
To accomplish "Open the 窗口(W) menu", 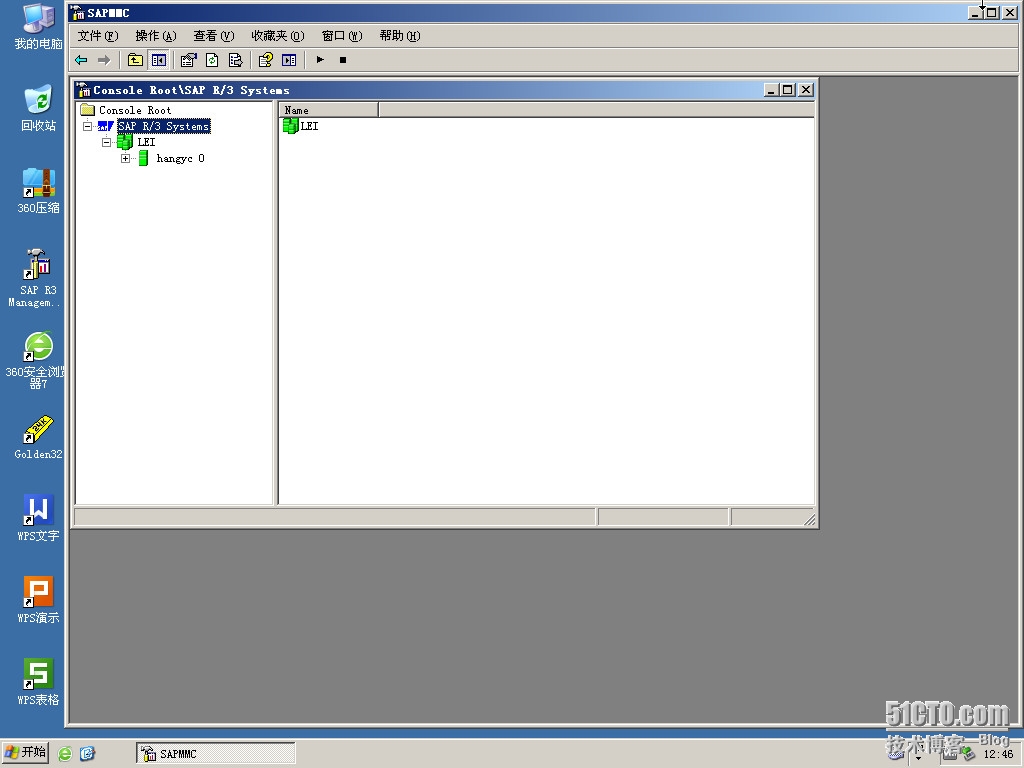I will (342, 36).
